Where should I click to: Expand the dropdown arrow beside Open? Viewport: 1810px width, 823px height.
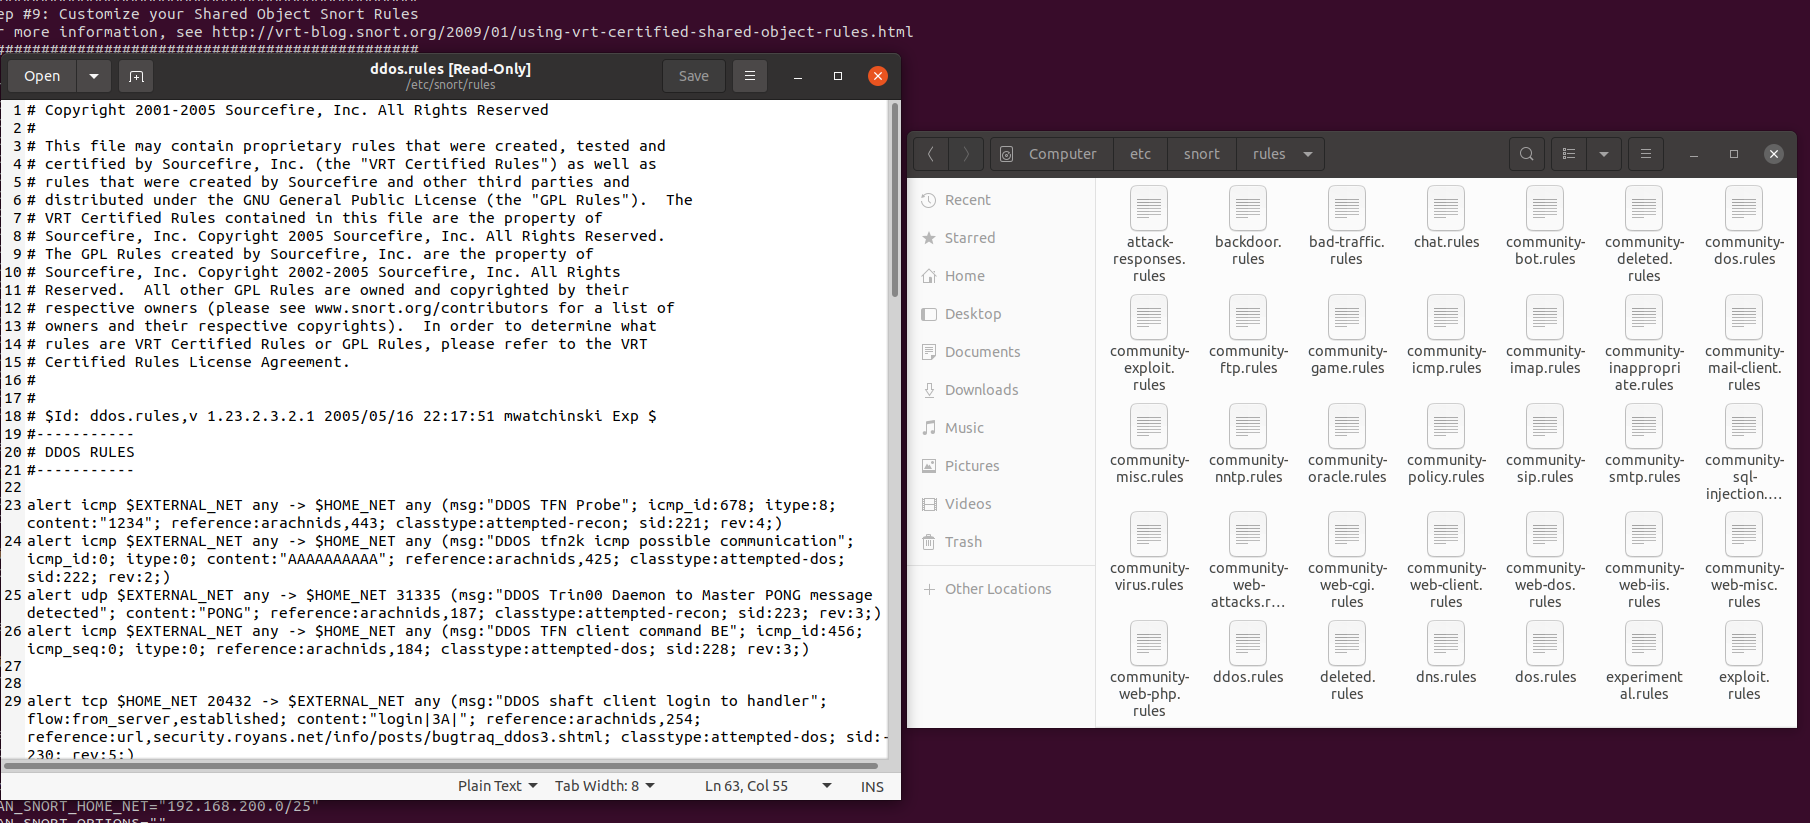[x=93, y=76]
